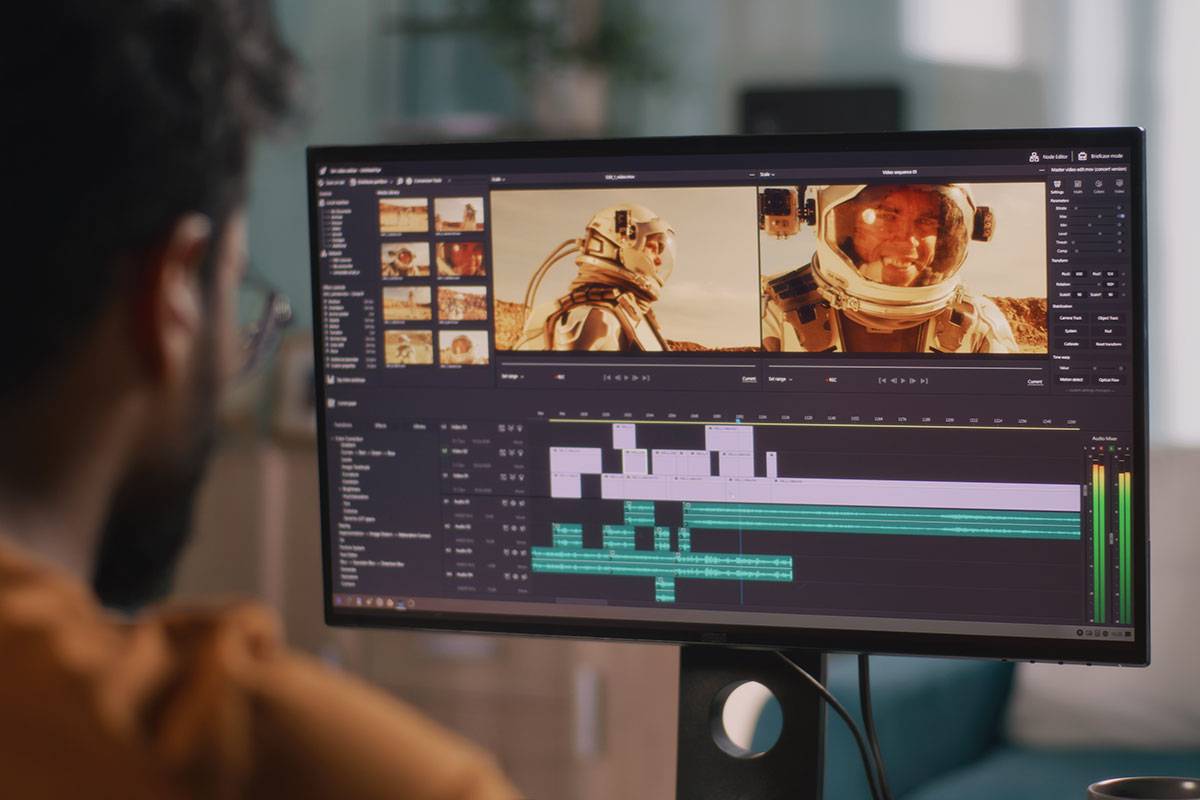This screenshot has height=800, width=1200.
Task: Click the play icon under the right viewer
Action: (902, 379)
